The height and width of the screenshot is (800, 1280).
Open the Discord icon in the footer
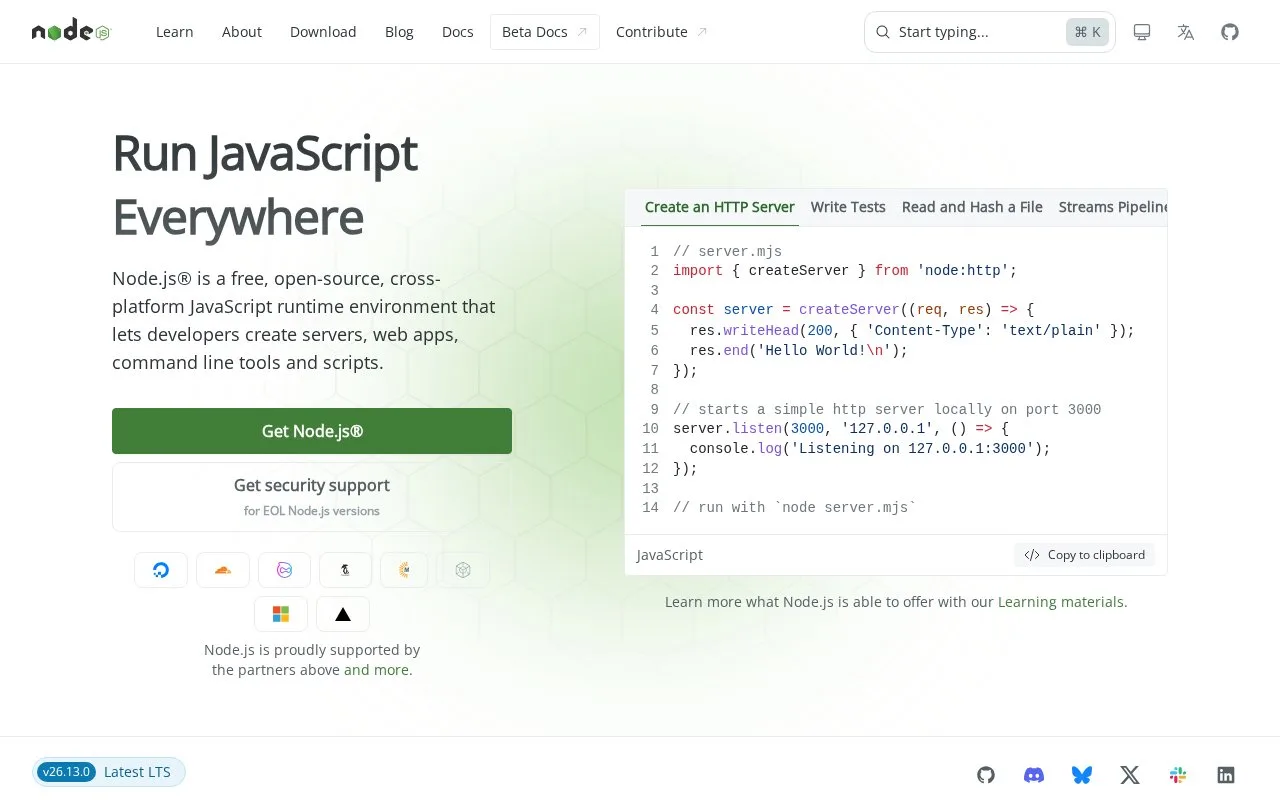tap(1034, 774)
